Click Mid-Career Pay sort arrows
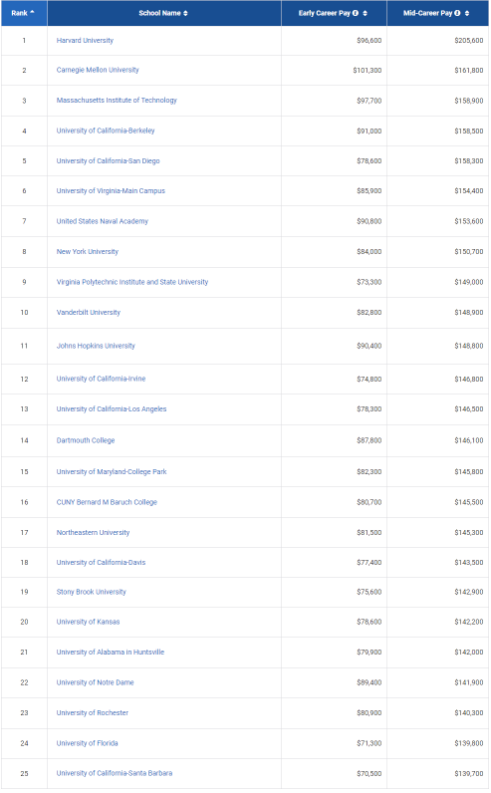This screenshot has height=793, width=491. [x=467, y=13]
